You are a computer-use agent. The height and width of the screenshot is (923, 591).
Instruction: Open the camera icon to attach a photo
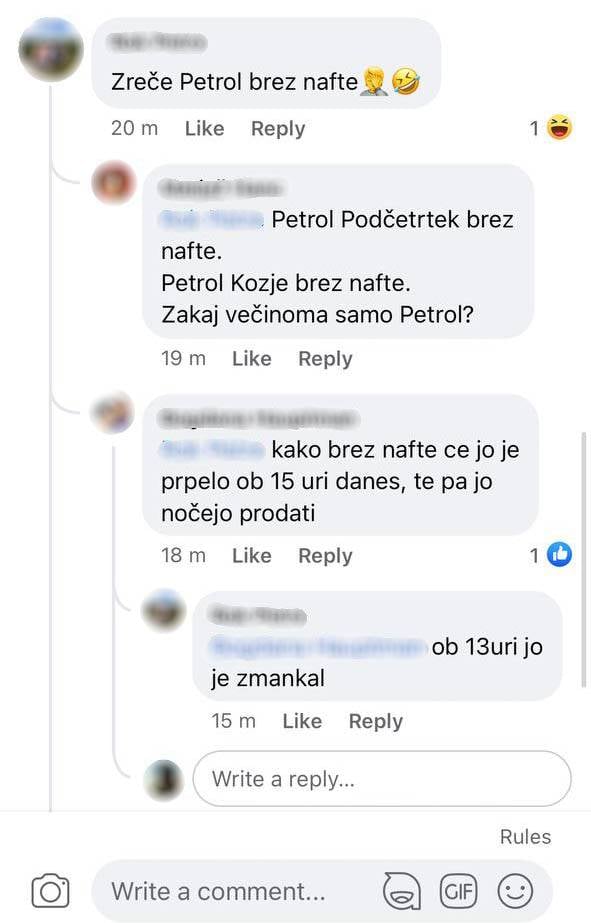[50, 891]
